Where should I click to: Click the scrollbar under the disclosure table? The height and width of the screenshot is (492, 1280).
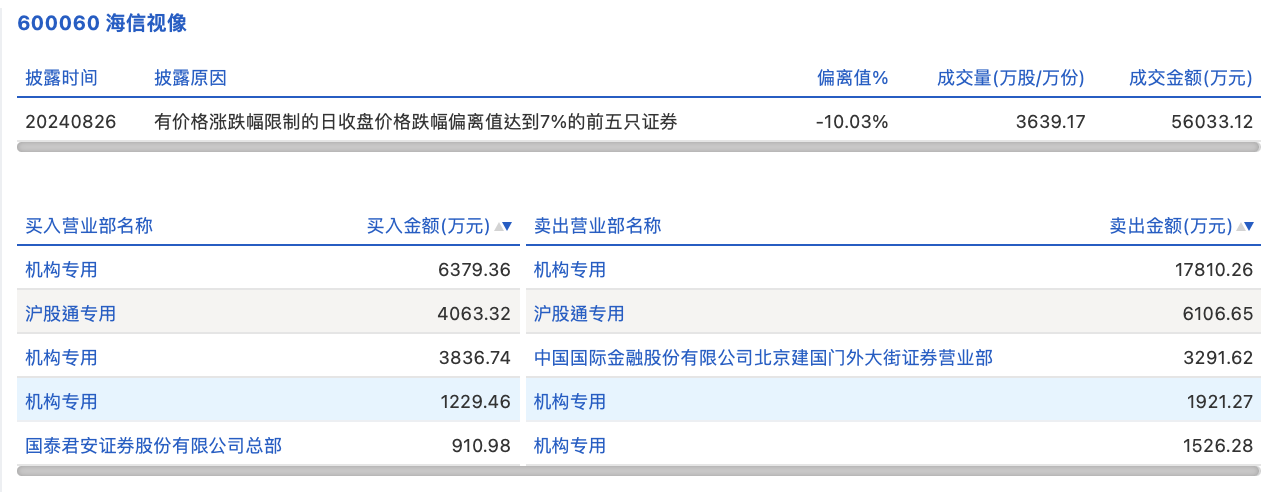[638, 147]
